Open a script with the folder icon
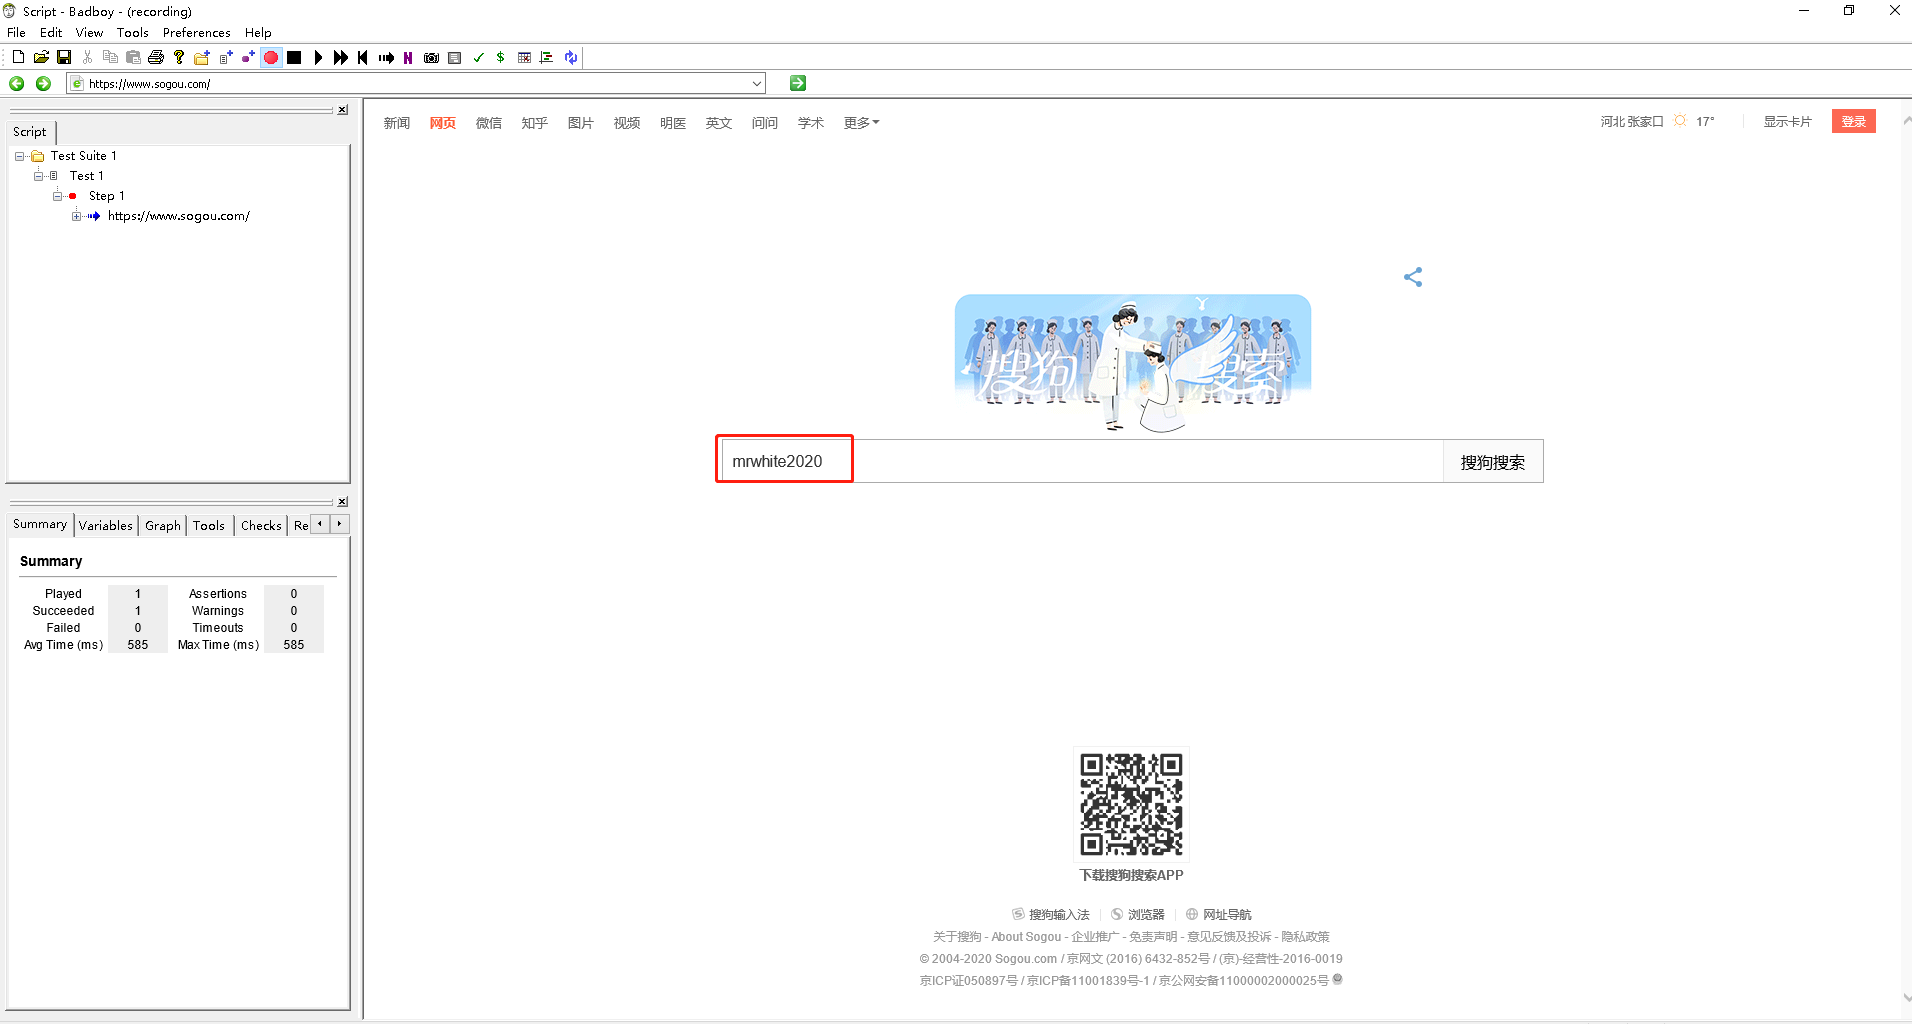Screen dimensions: 1912x1024 (41, 57)
